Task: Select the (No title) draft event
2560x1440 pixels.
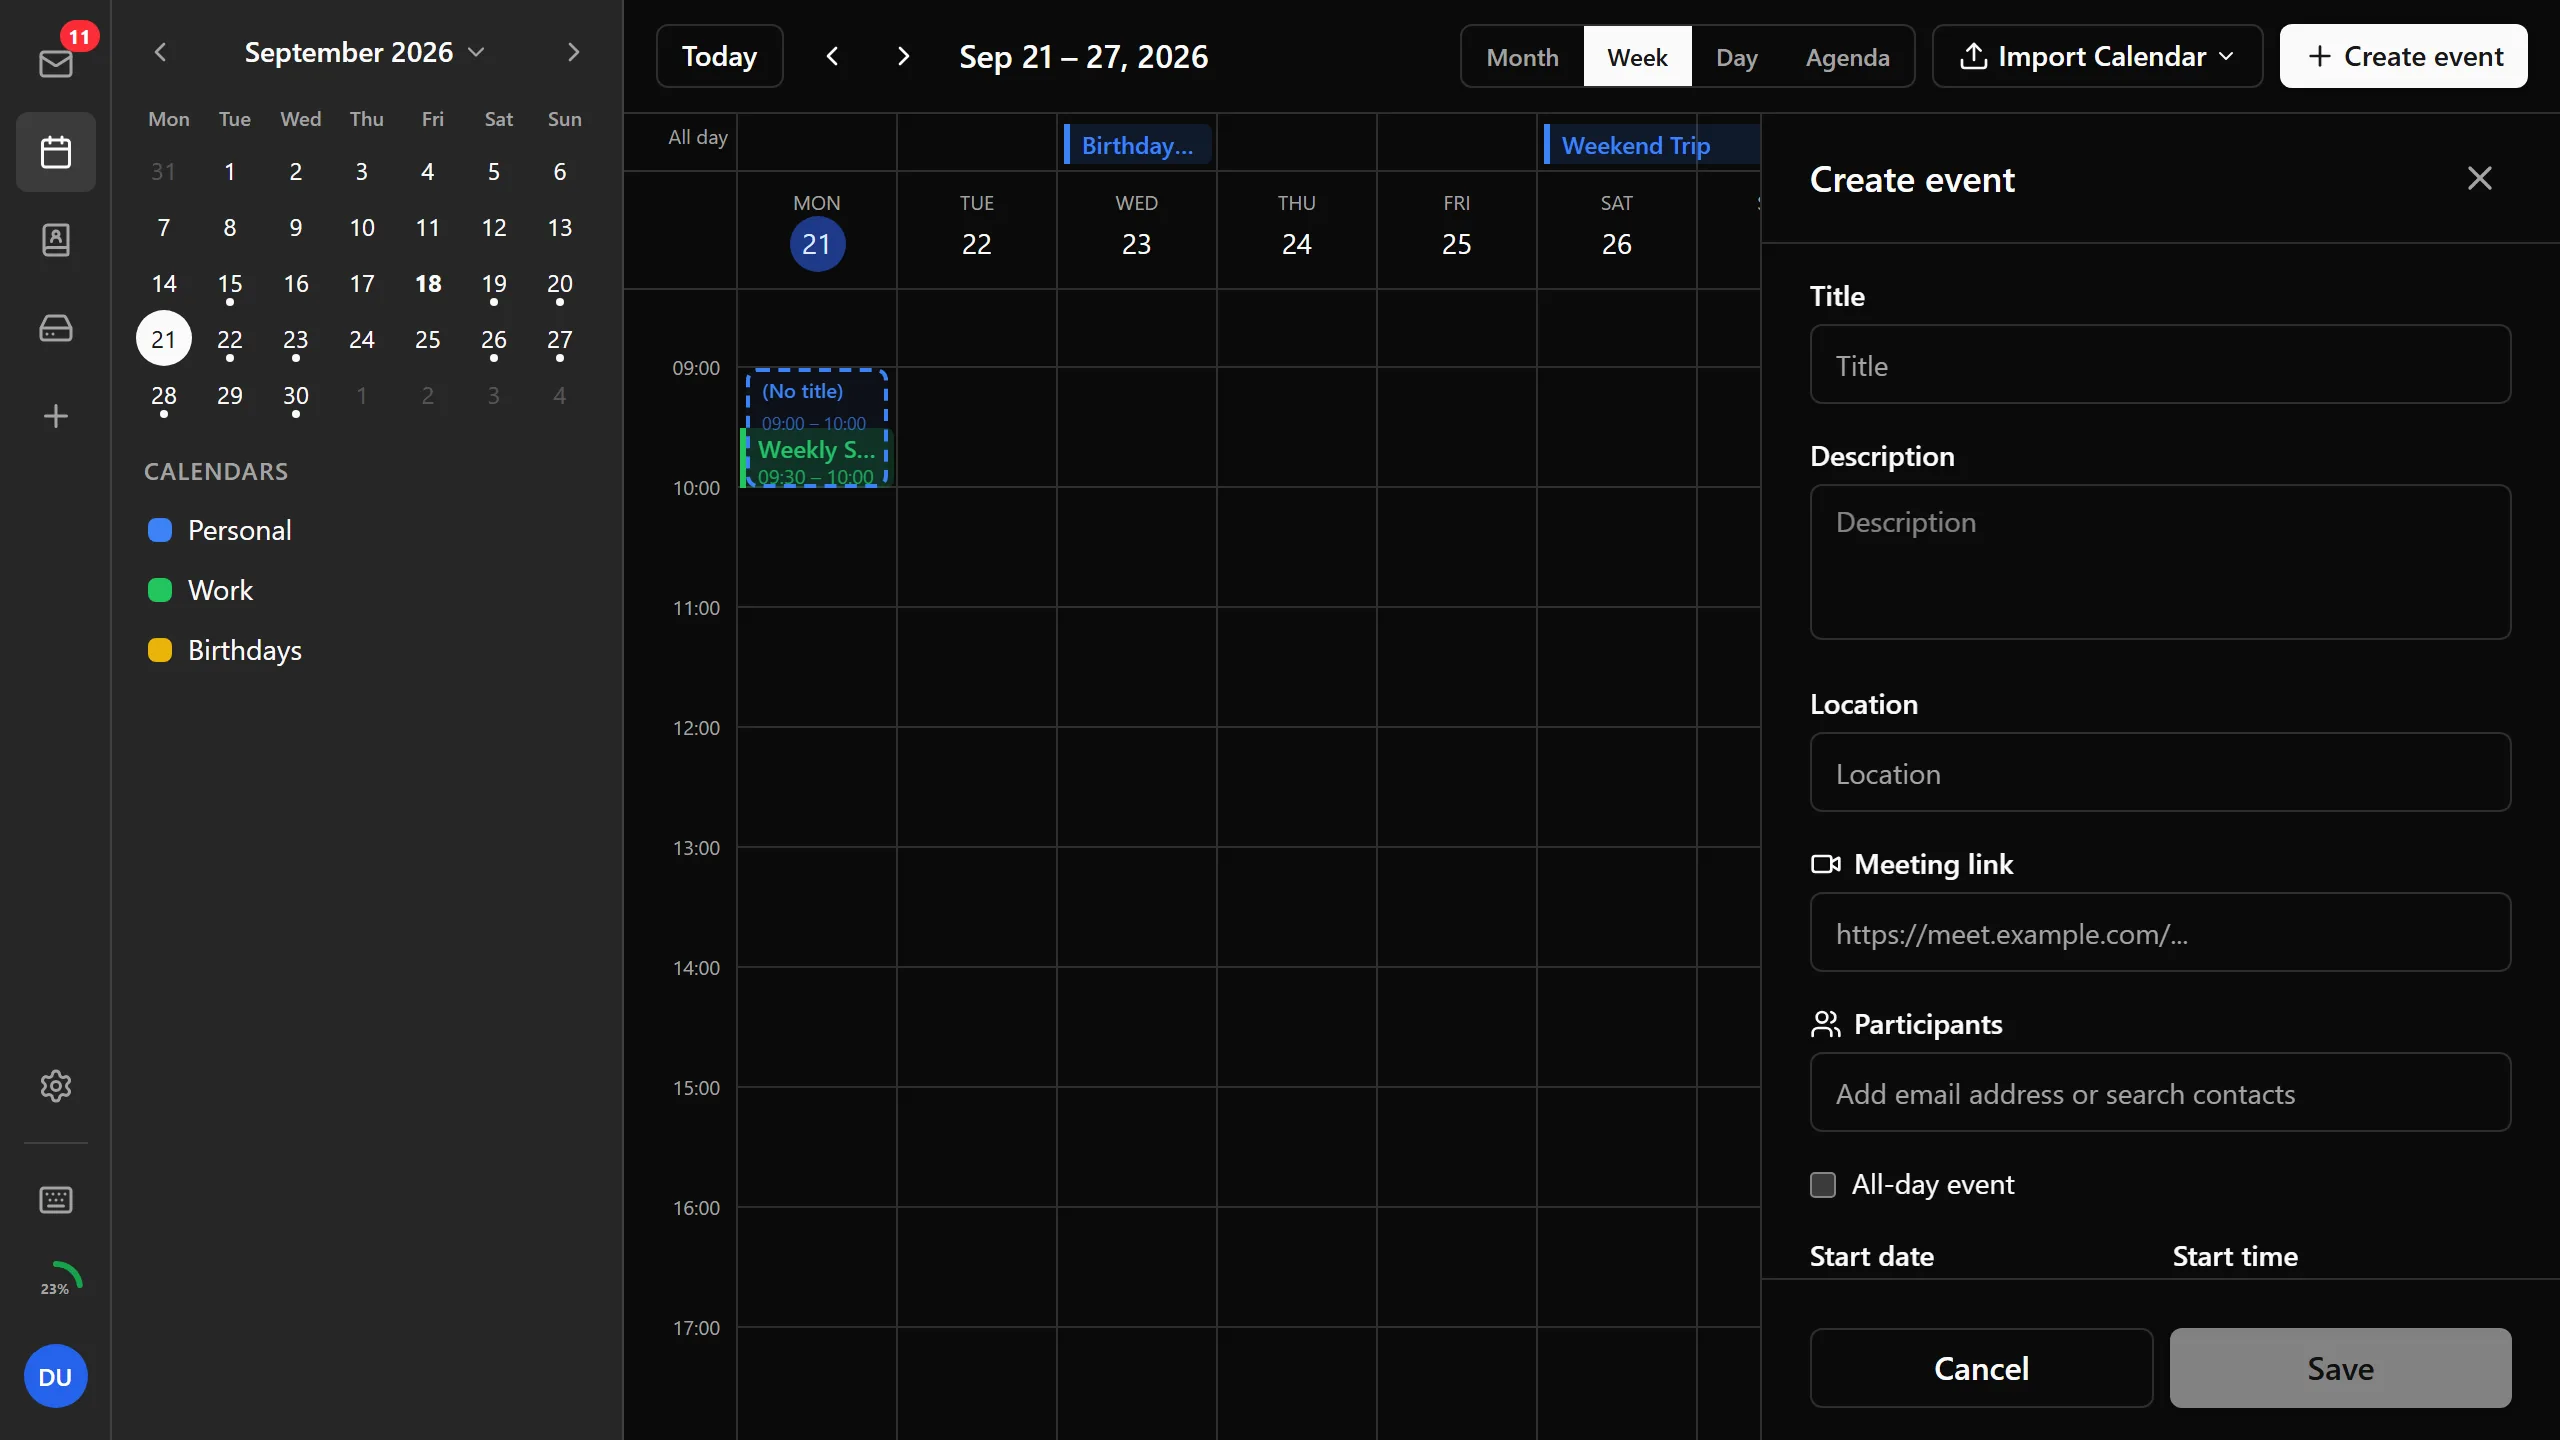Action: coord(816,398)
